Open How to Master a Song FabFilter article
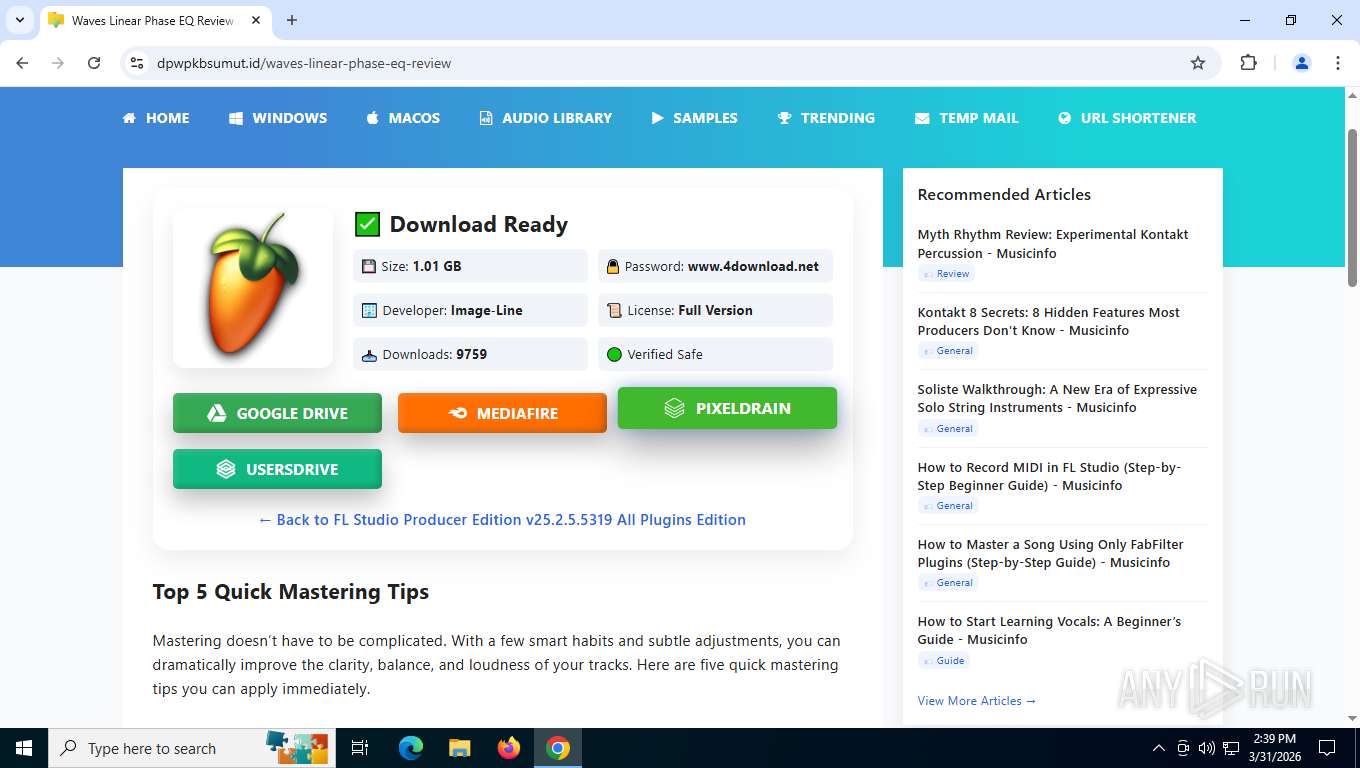This screenshot has width=1360, height=768. tap(1050, 553)
